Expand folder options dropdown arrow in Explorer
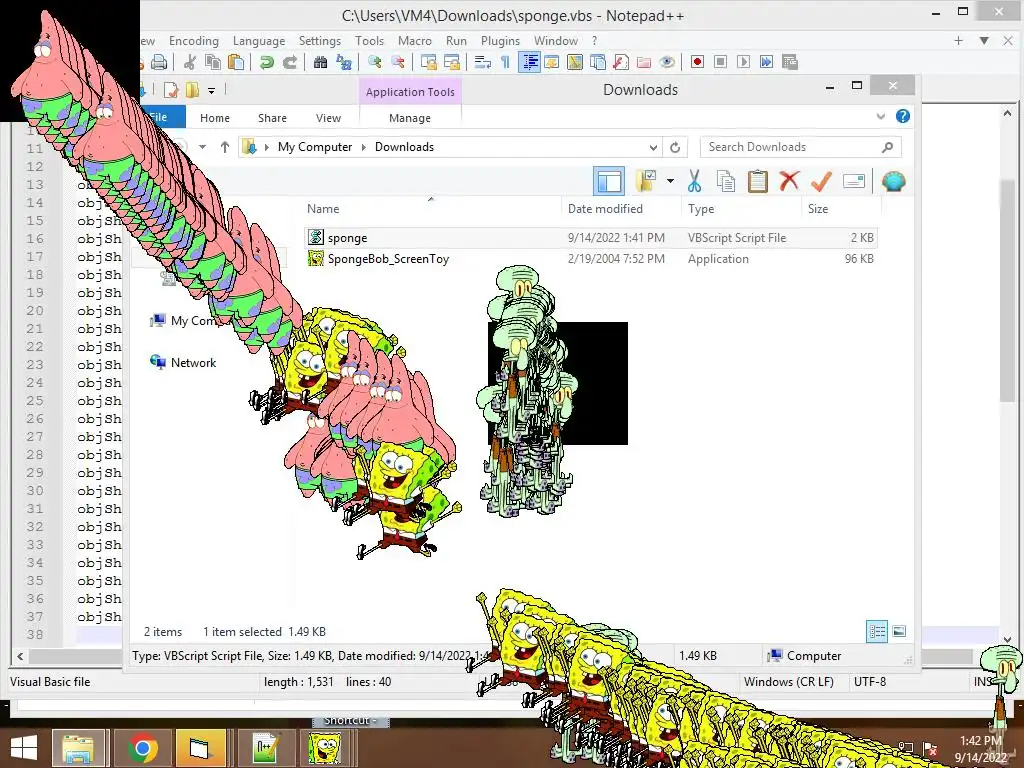Image resolution: width=1024 pixels, height=768 pixels. 670,181
